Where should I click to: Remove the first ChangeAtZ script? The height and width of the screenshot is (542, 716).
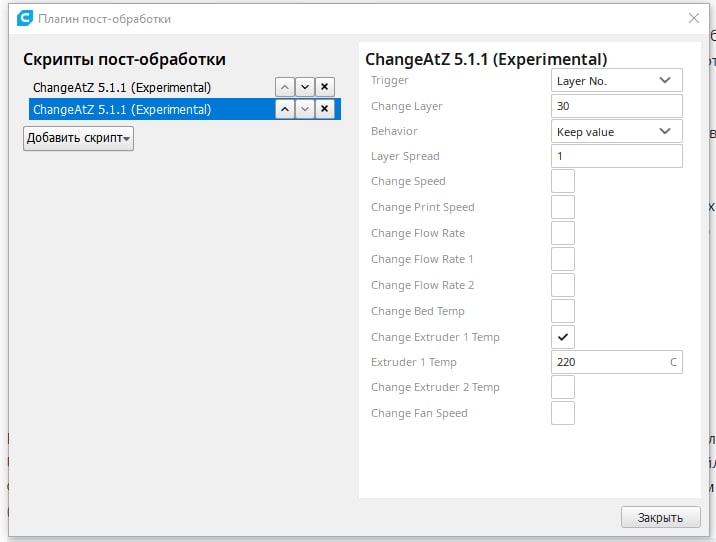coord(324,87)
